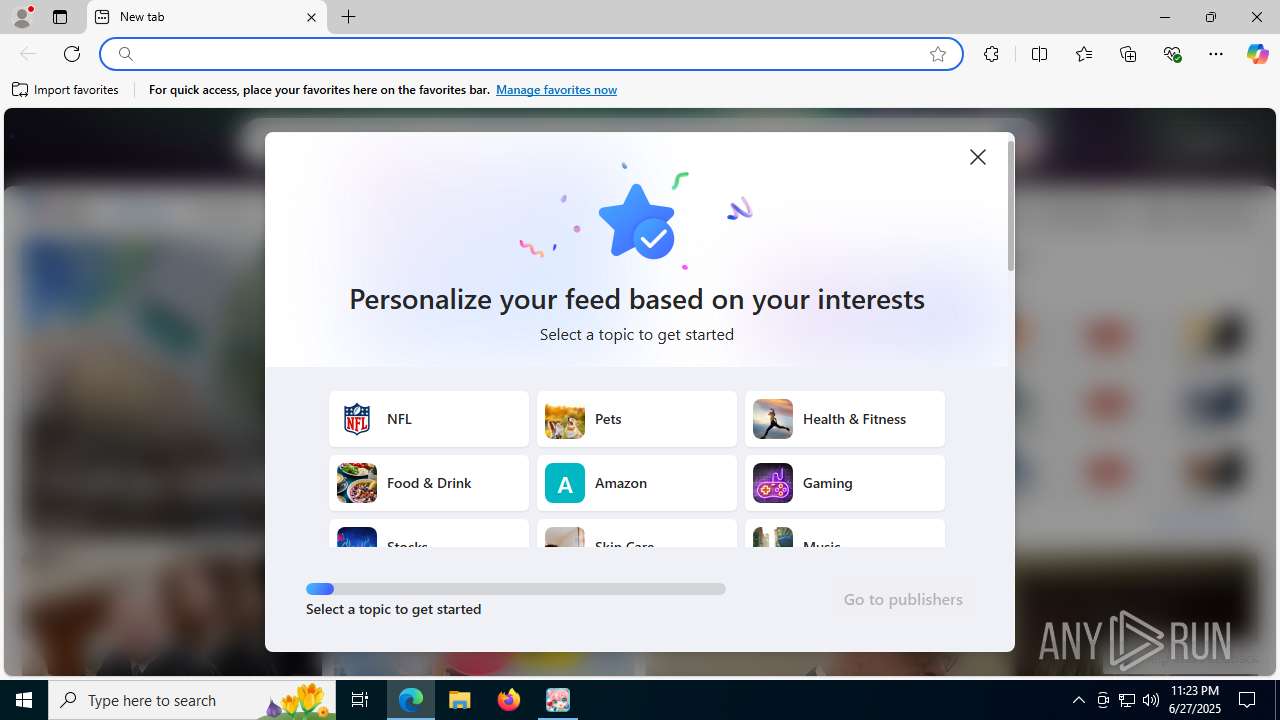Click the greyed Back arrow icon
This screenshot has width=1280, height=720.
28,54
